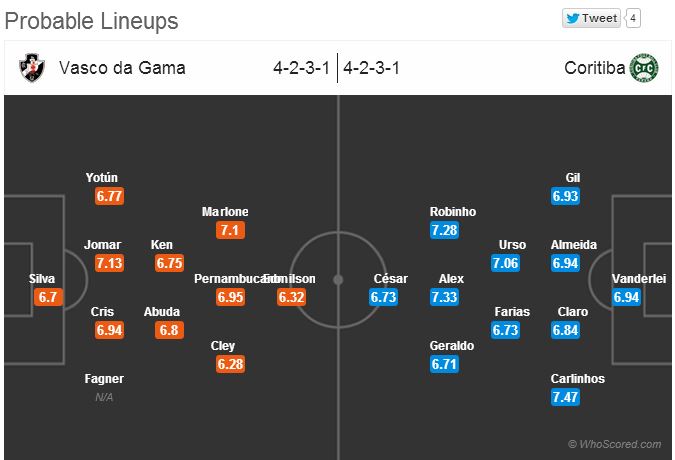This screenshot has width=675, height=460.
Task: Click Jomar's 7.13 rating badge
Action: [109, 263]
